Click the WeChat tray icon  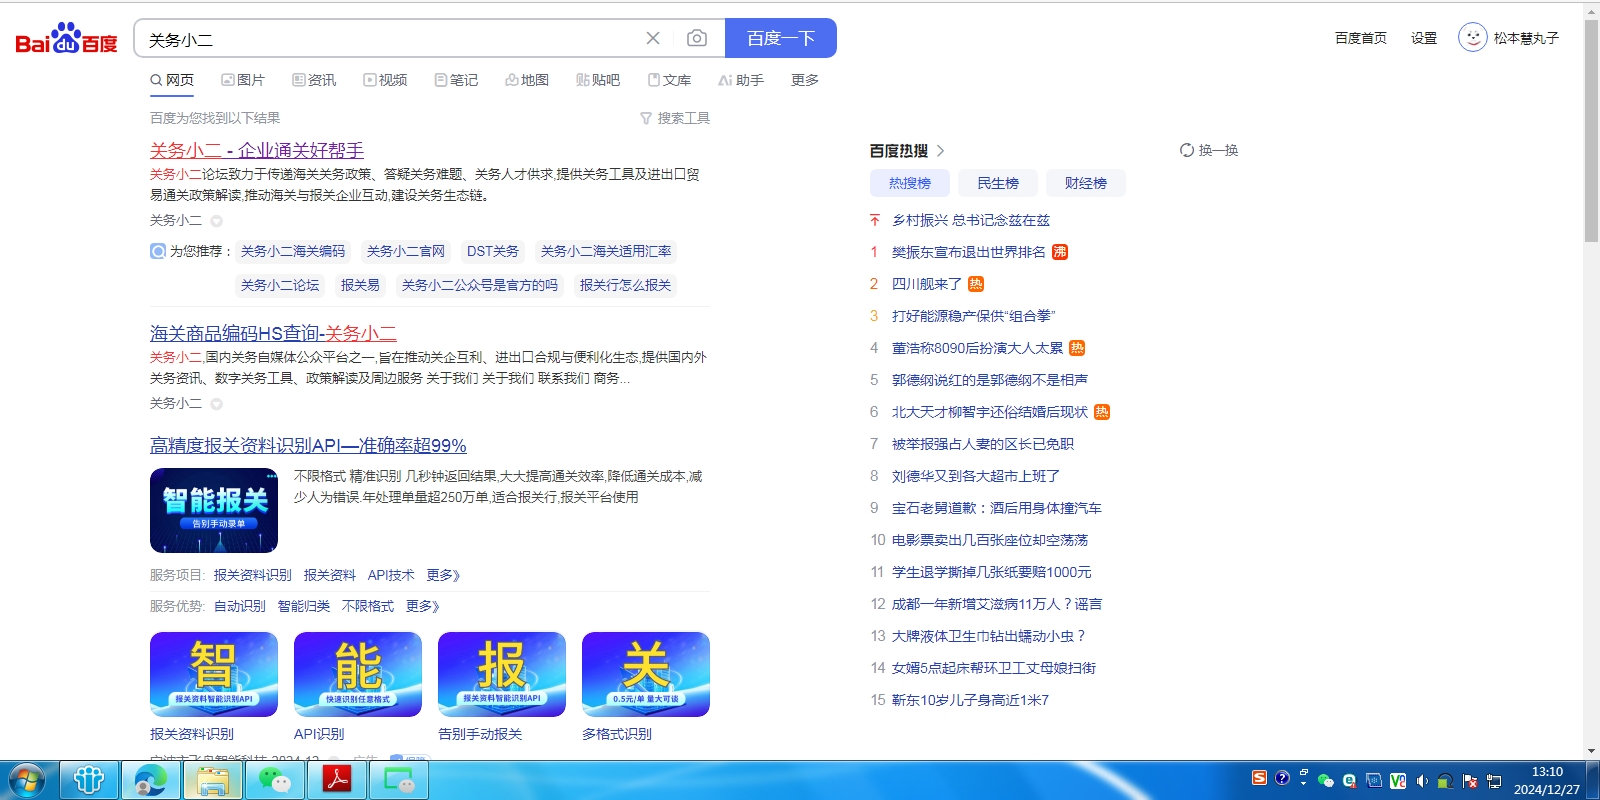(x=1326, y=781)
